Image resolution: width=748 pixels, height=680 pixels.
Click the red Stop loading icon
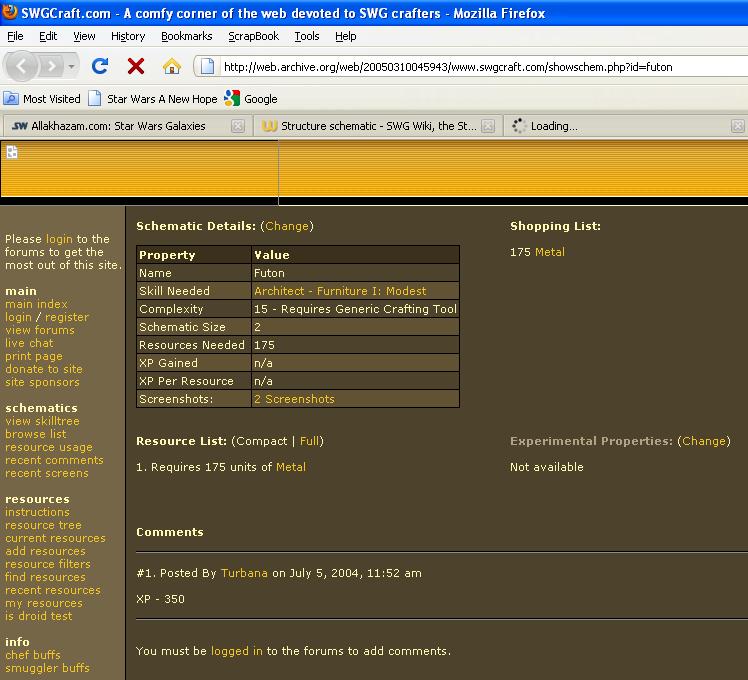(x=136, y=66)
